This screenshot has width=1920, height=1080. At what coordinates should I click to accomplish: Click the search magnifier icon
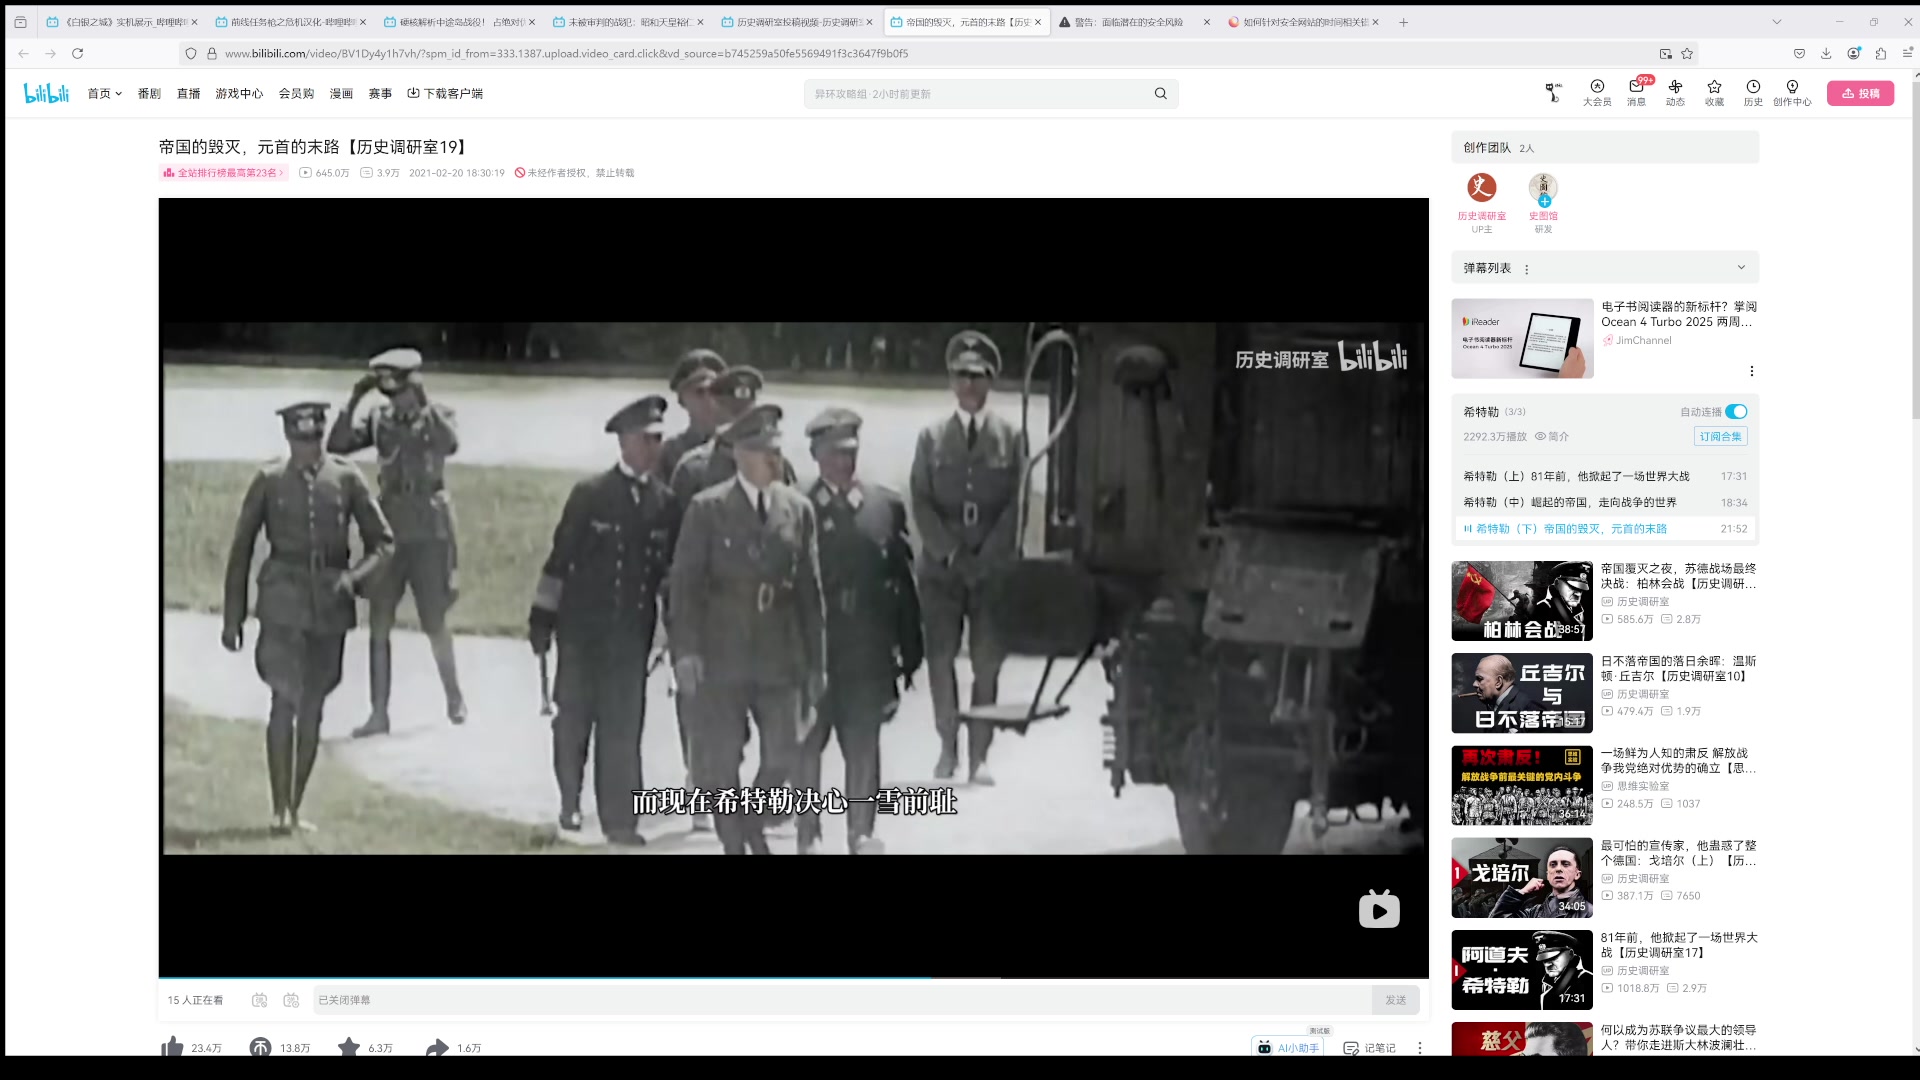pos(1160,94)
